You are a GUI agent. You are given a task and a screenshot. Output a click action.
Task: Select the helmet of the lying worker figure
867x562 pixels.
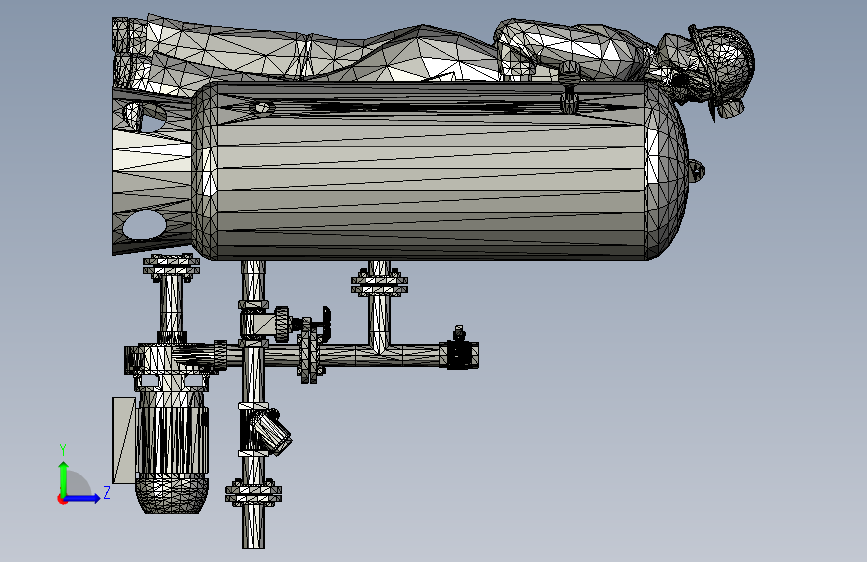(x=724, y=61)
